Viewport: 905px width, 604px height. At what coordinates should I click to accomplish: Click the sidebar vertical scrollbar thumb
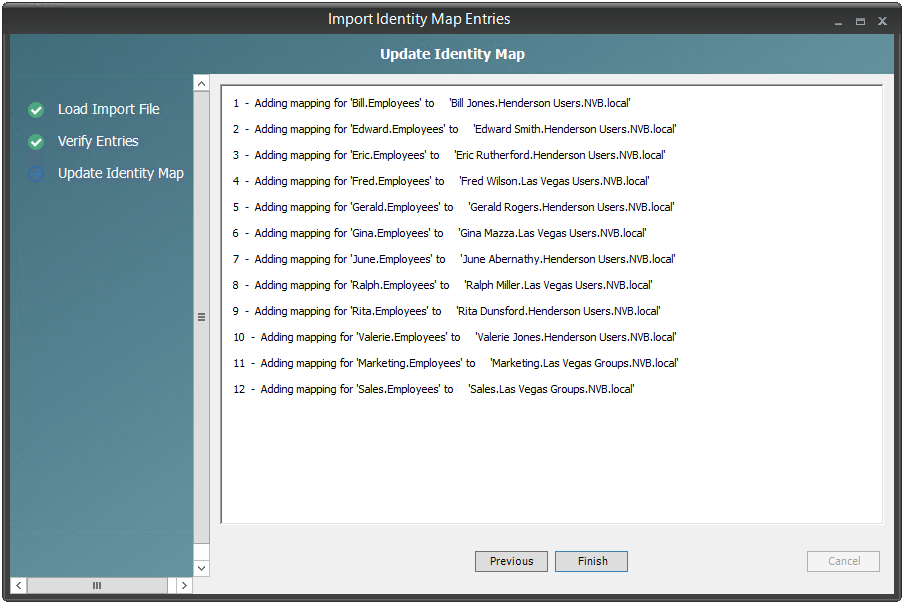coord(201,317)
